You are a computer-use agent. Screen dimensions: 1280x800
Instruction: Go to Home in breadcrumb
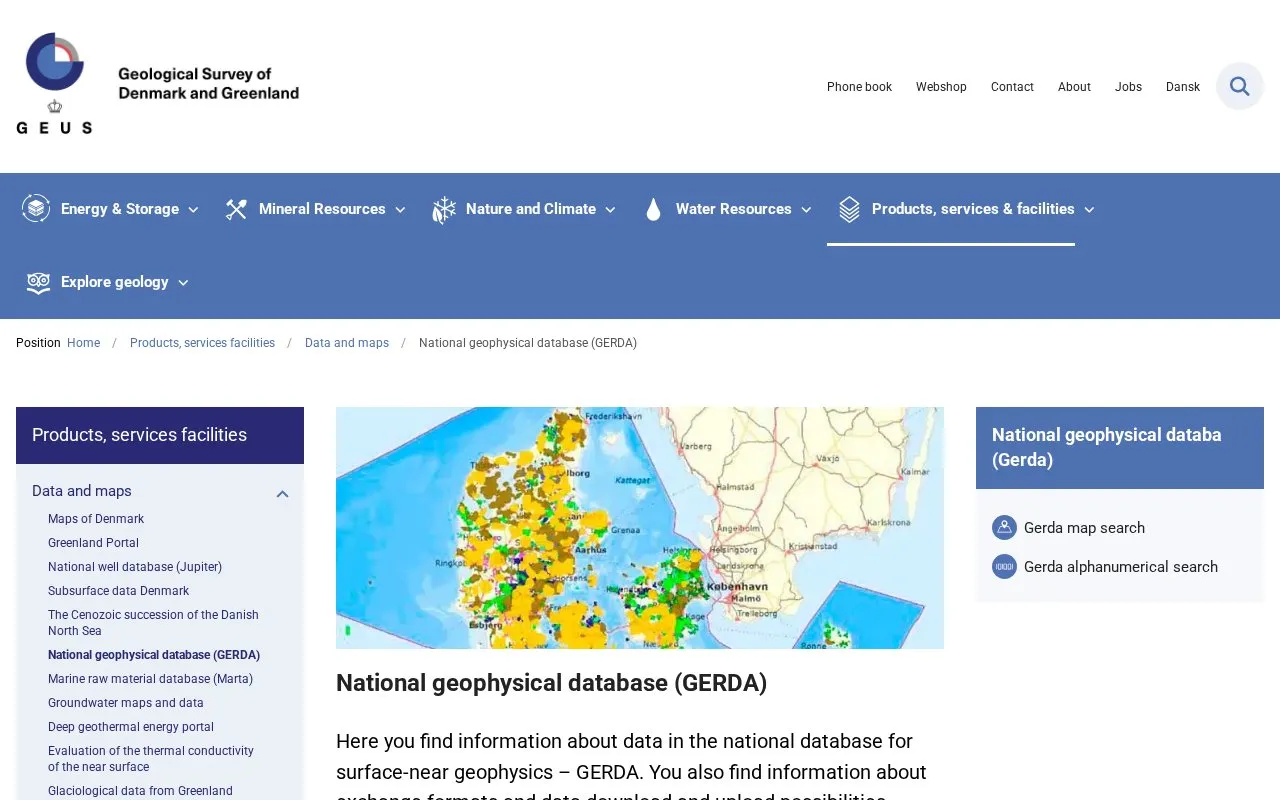click(x=83, y=343)
